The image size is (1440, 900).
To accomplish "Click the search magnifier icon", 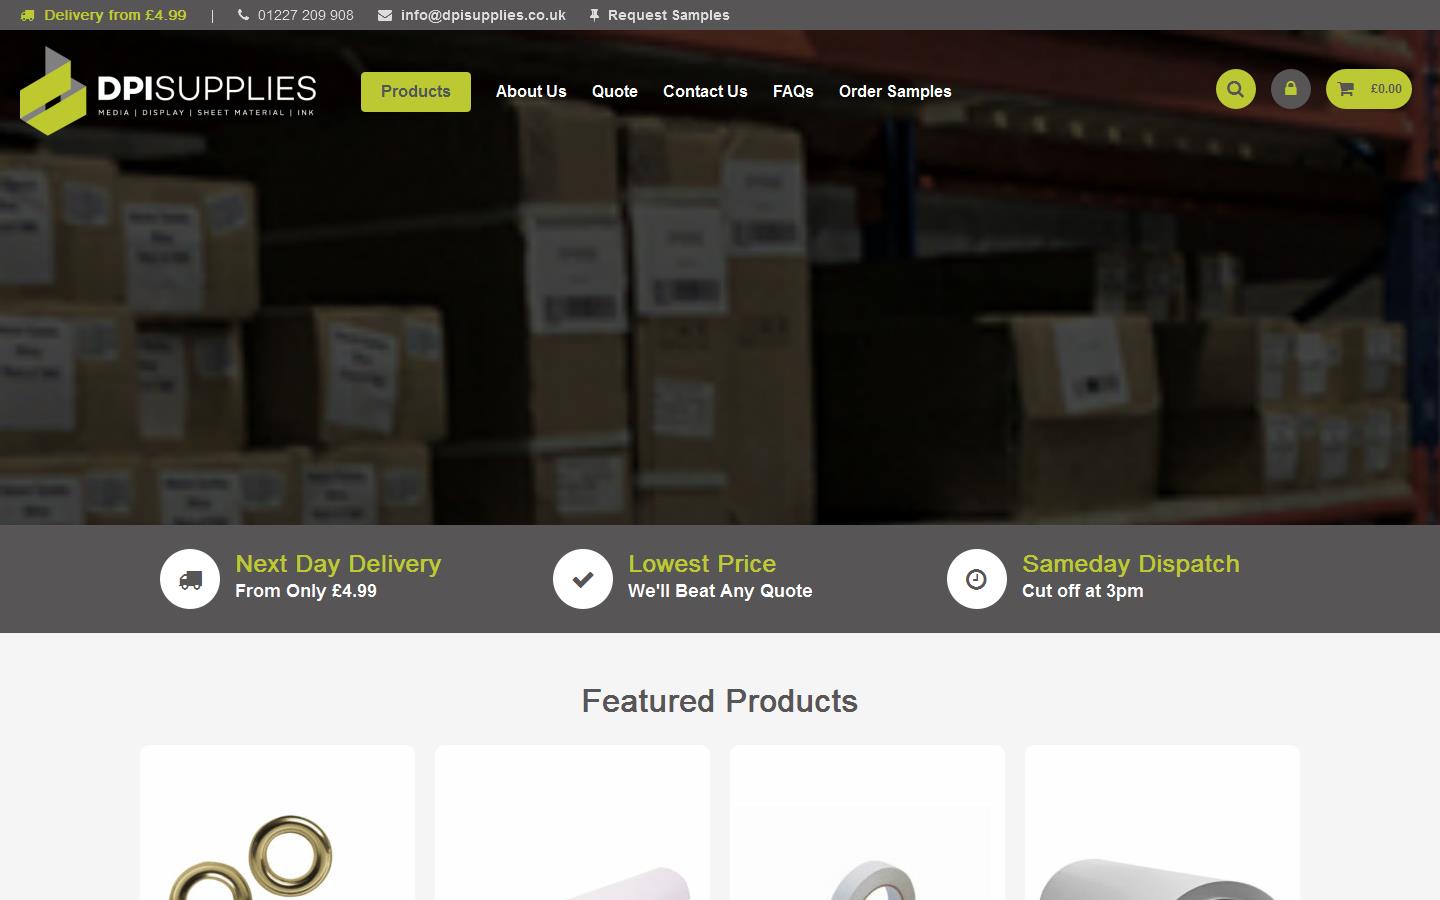I will pyautogui.click(x=1235, y=89).
